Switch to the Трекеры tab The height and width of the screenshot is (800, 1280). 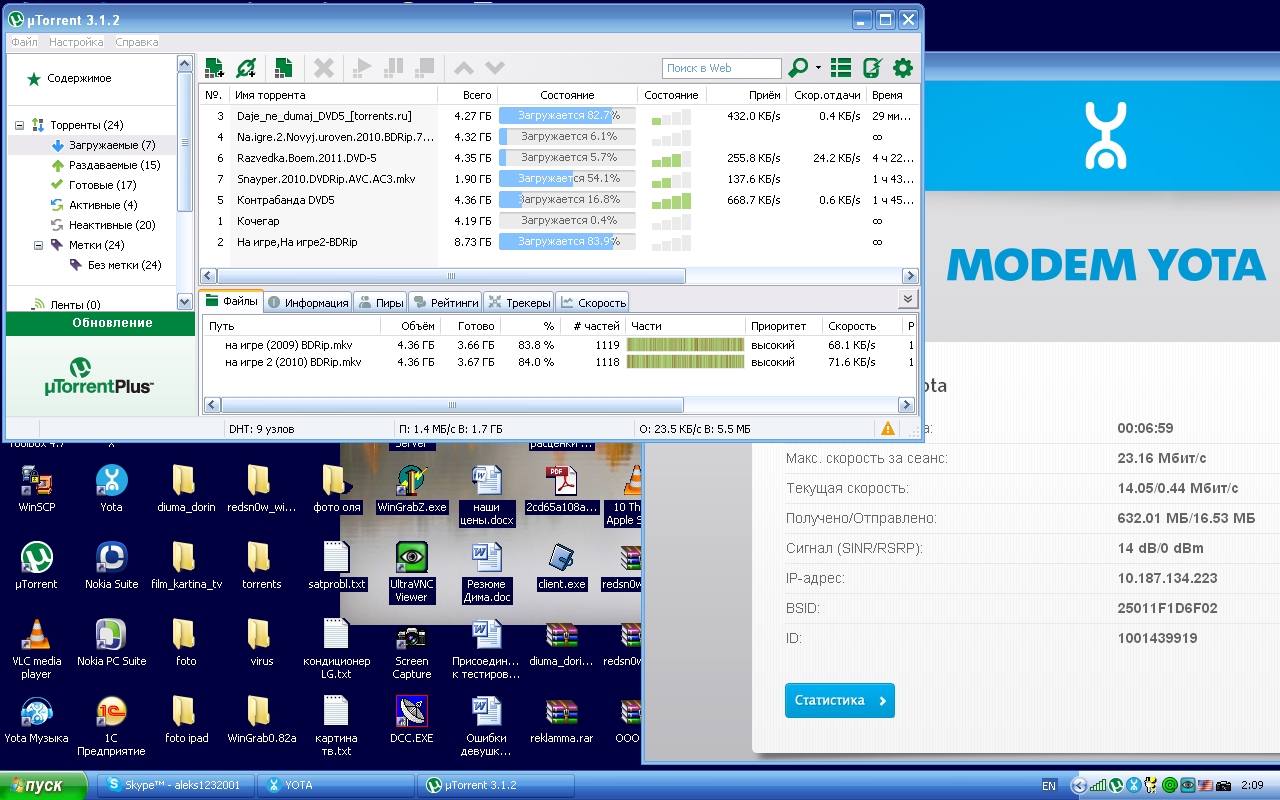coord(520,302)
